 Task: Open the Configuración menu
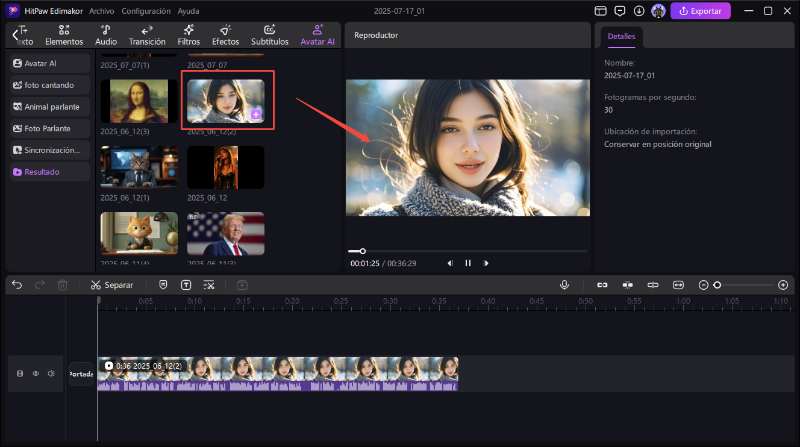pos(146,10)
